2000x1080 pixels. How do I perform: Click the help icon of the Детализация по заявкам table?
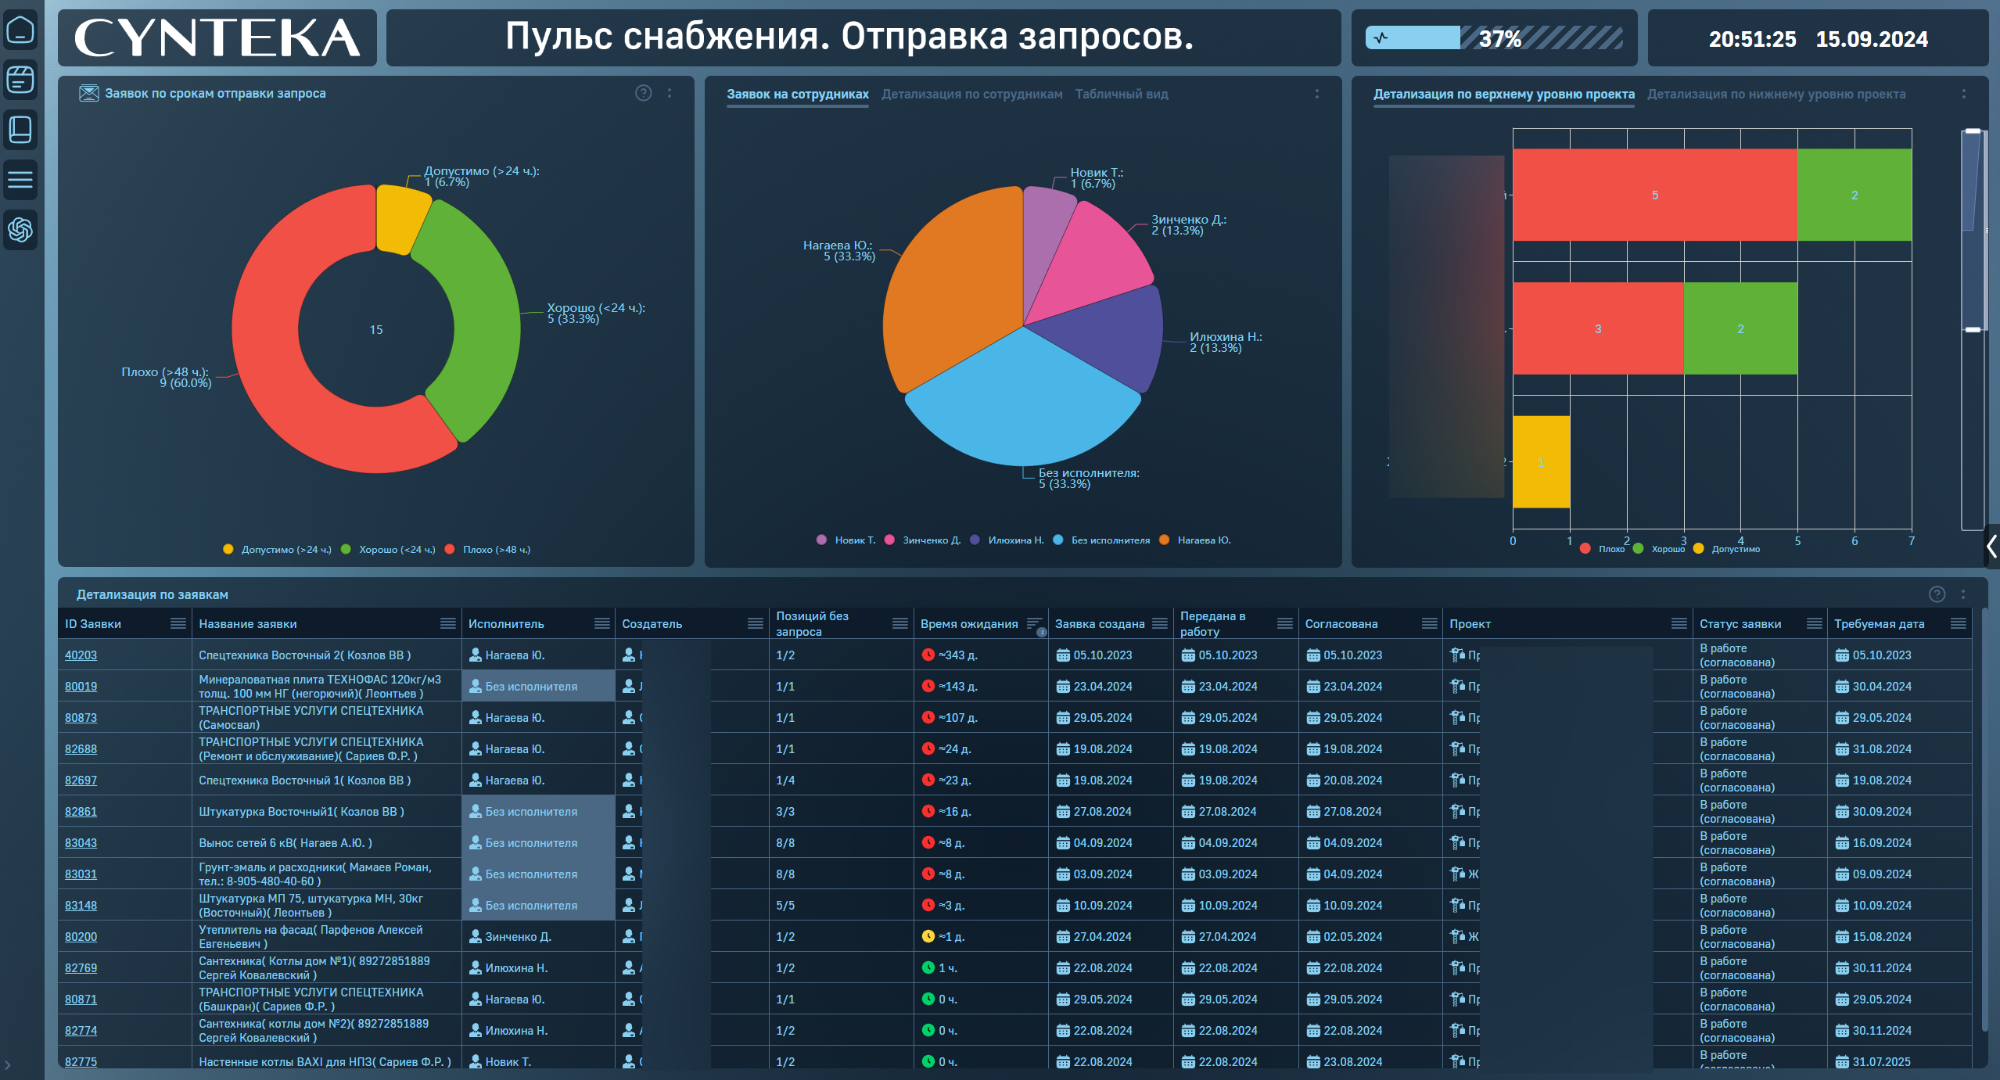pyautogui.click(x=1936, y=594)
